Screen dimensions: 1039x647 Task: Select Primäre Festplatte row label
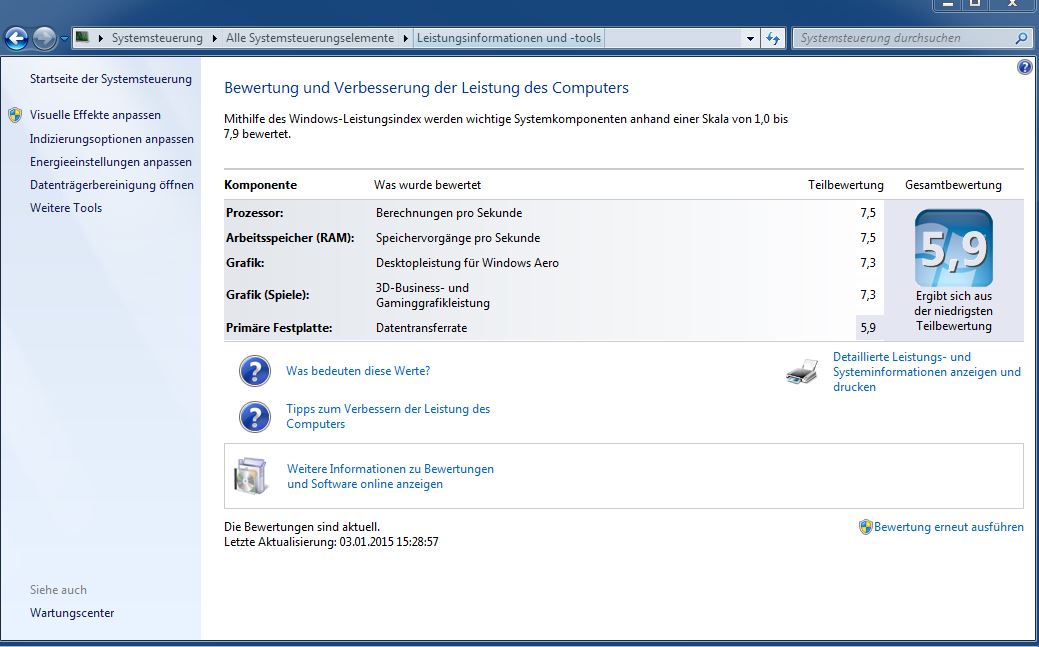pyautogui.click(x=279, y=328)
